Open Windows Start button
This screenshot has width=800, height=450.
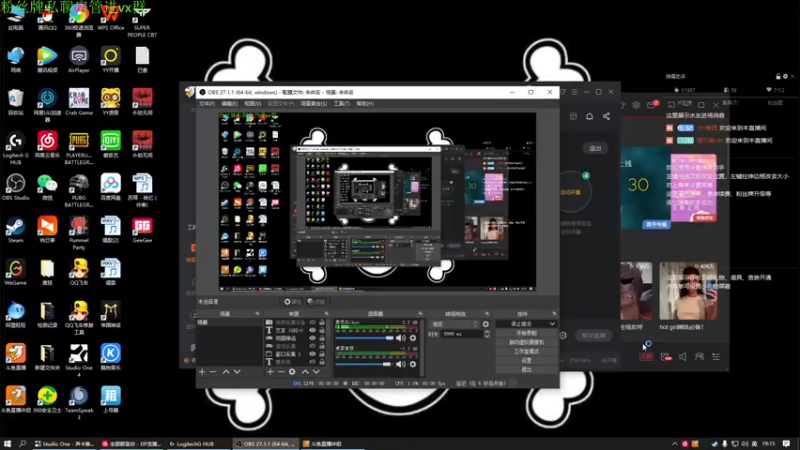(7, 444)
